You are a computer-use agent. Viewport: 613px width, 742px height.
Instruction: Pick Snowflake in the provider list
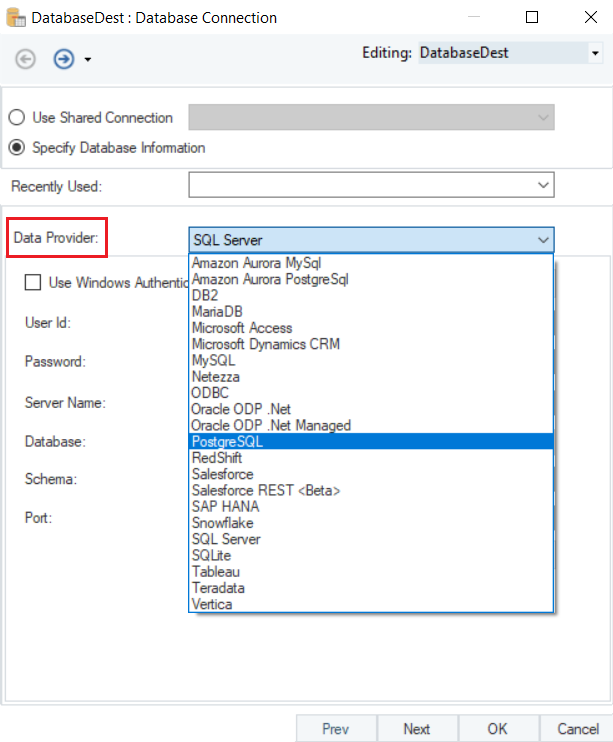223,523
